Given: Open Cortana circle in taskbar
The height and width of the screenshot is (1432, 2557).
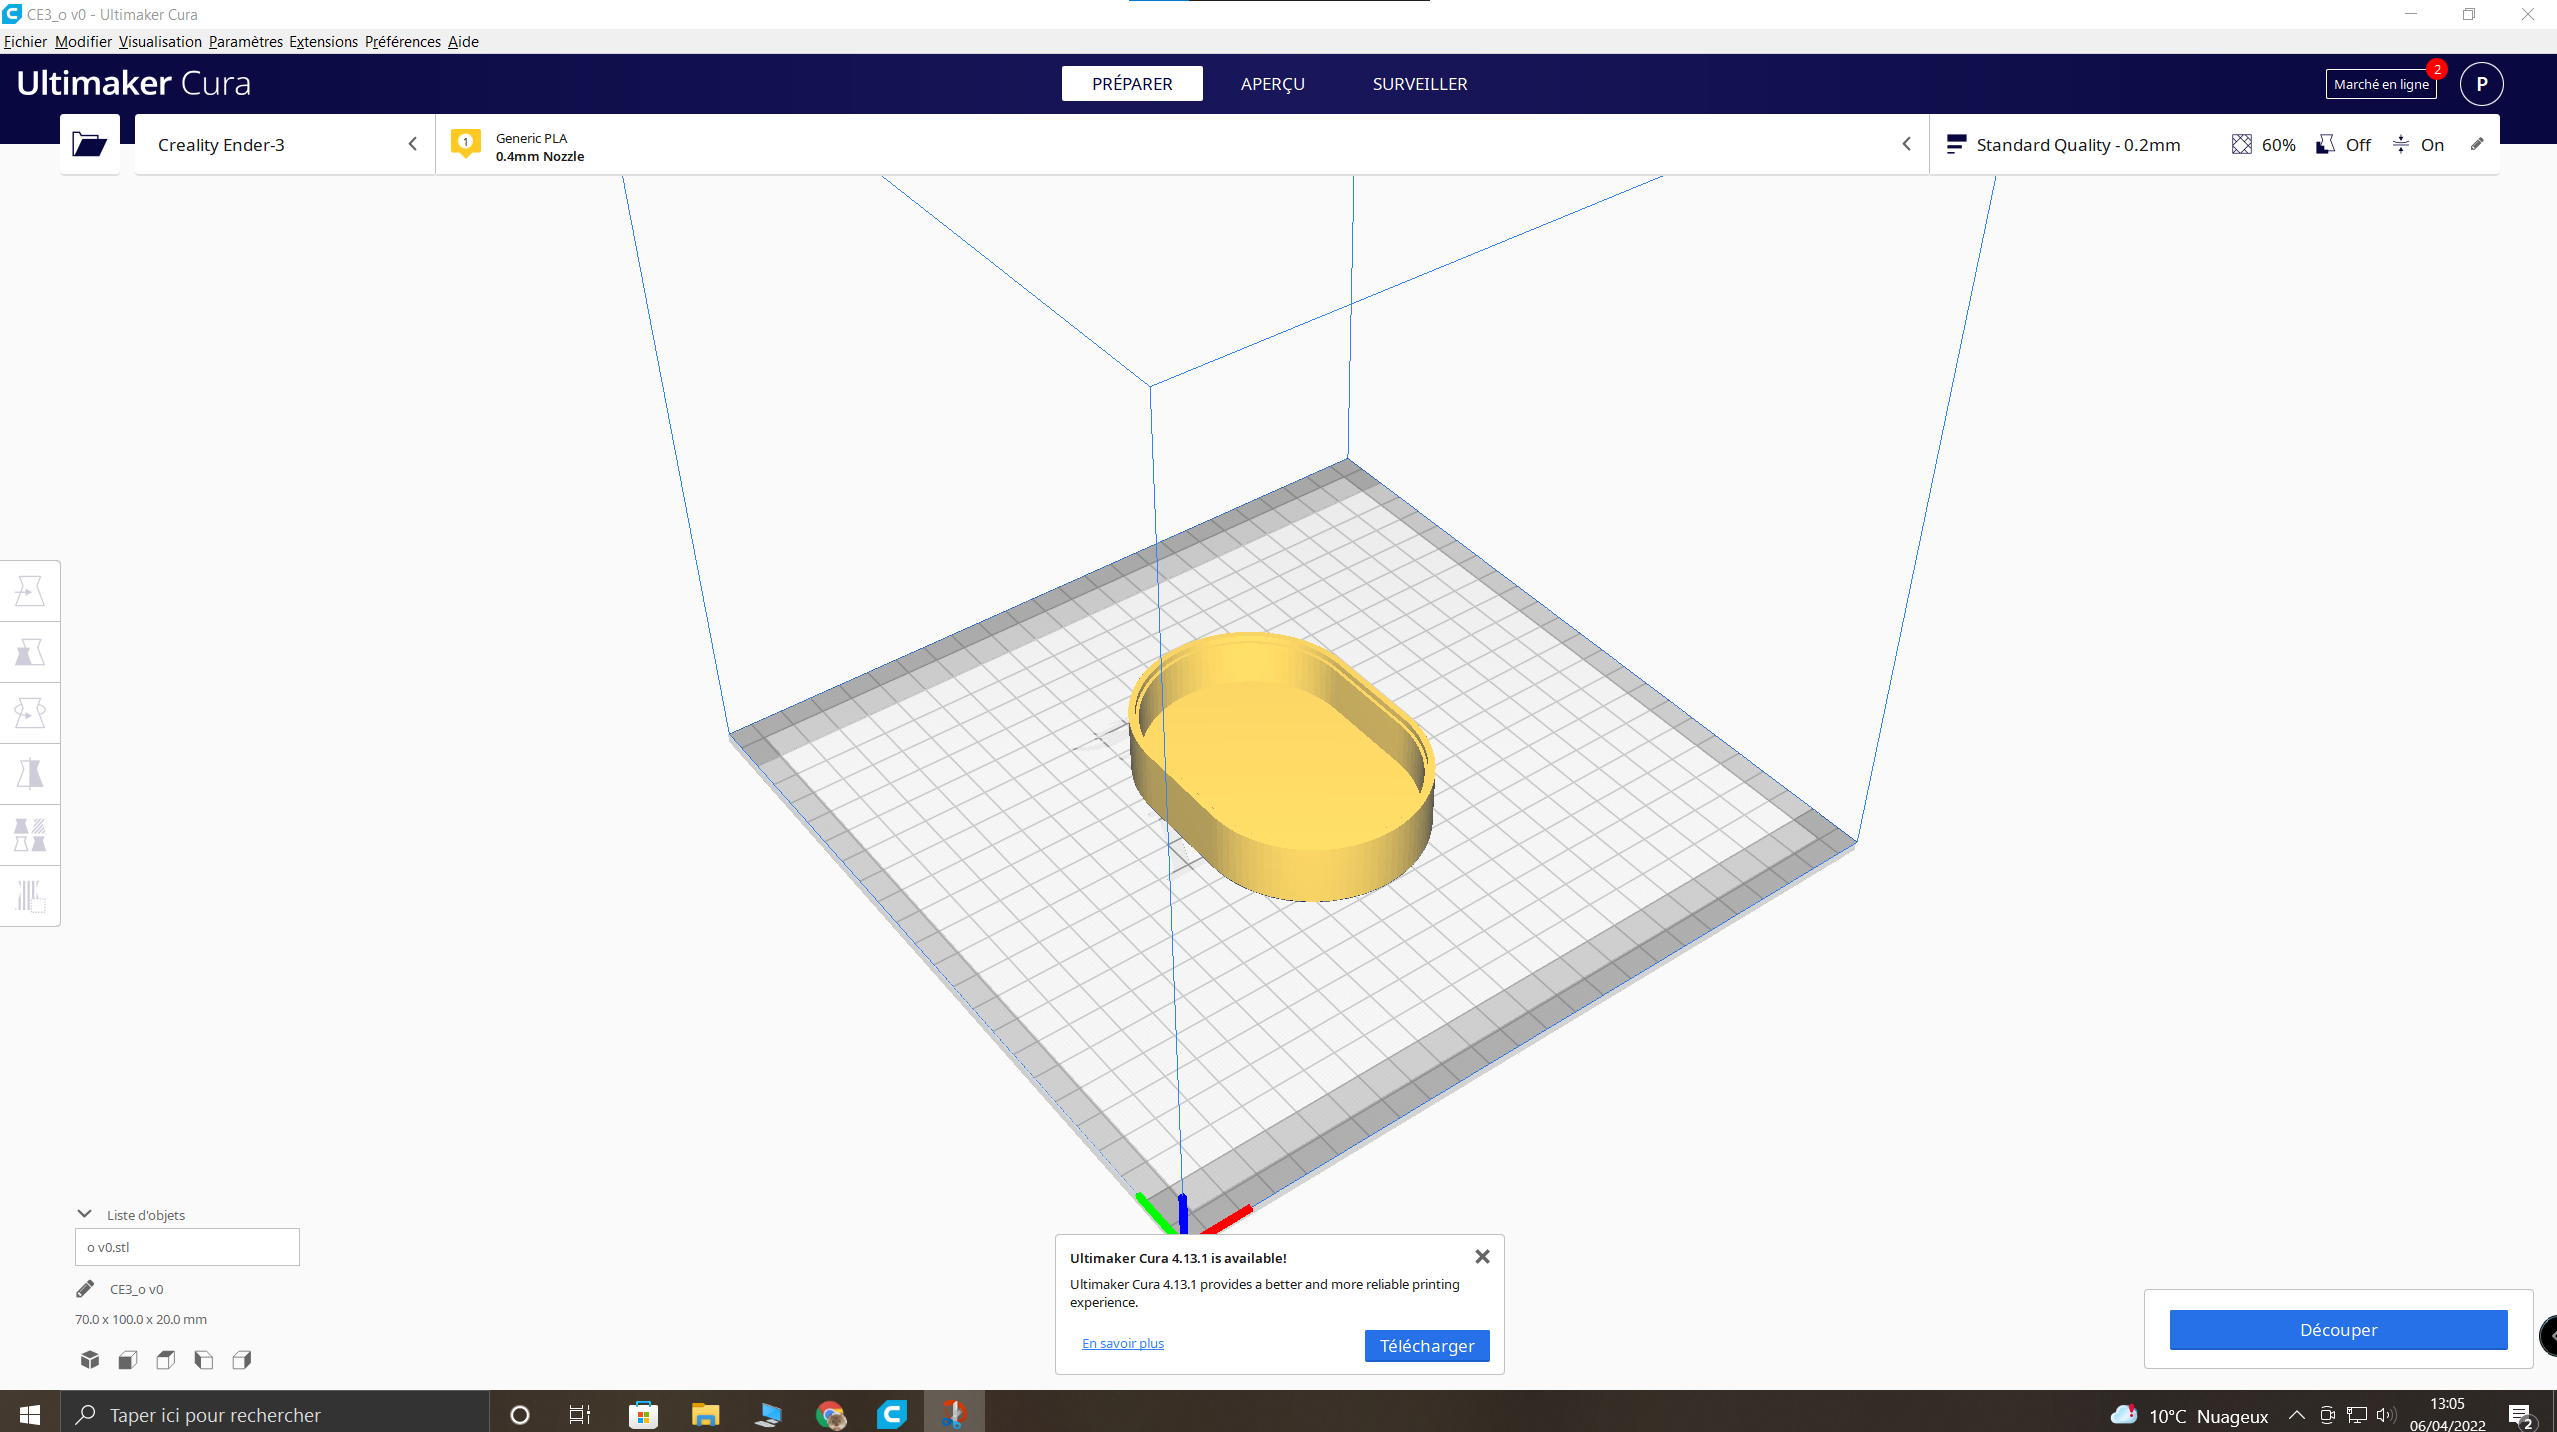Looking at the screenshot, I should coord(520,1414).
